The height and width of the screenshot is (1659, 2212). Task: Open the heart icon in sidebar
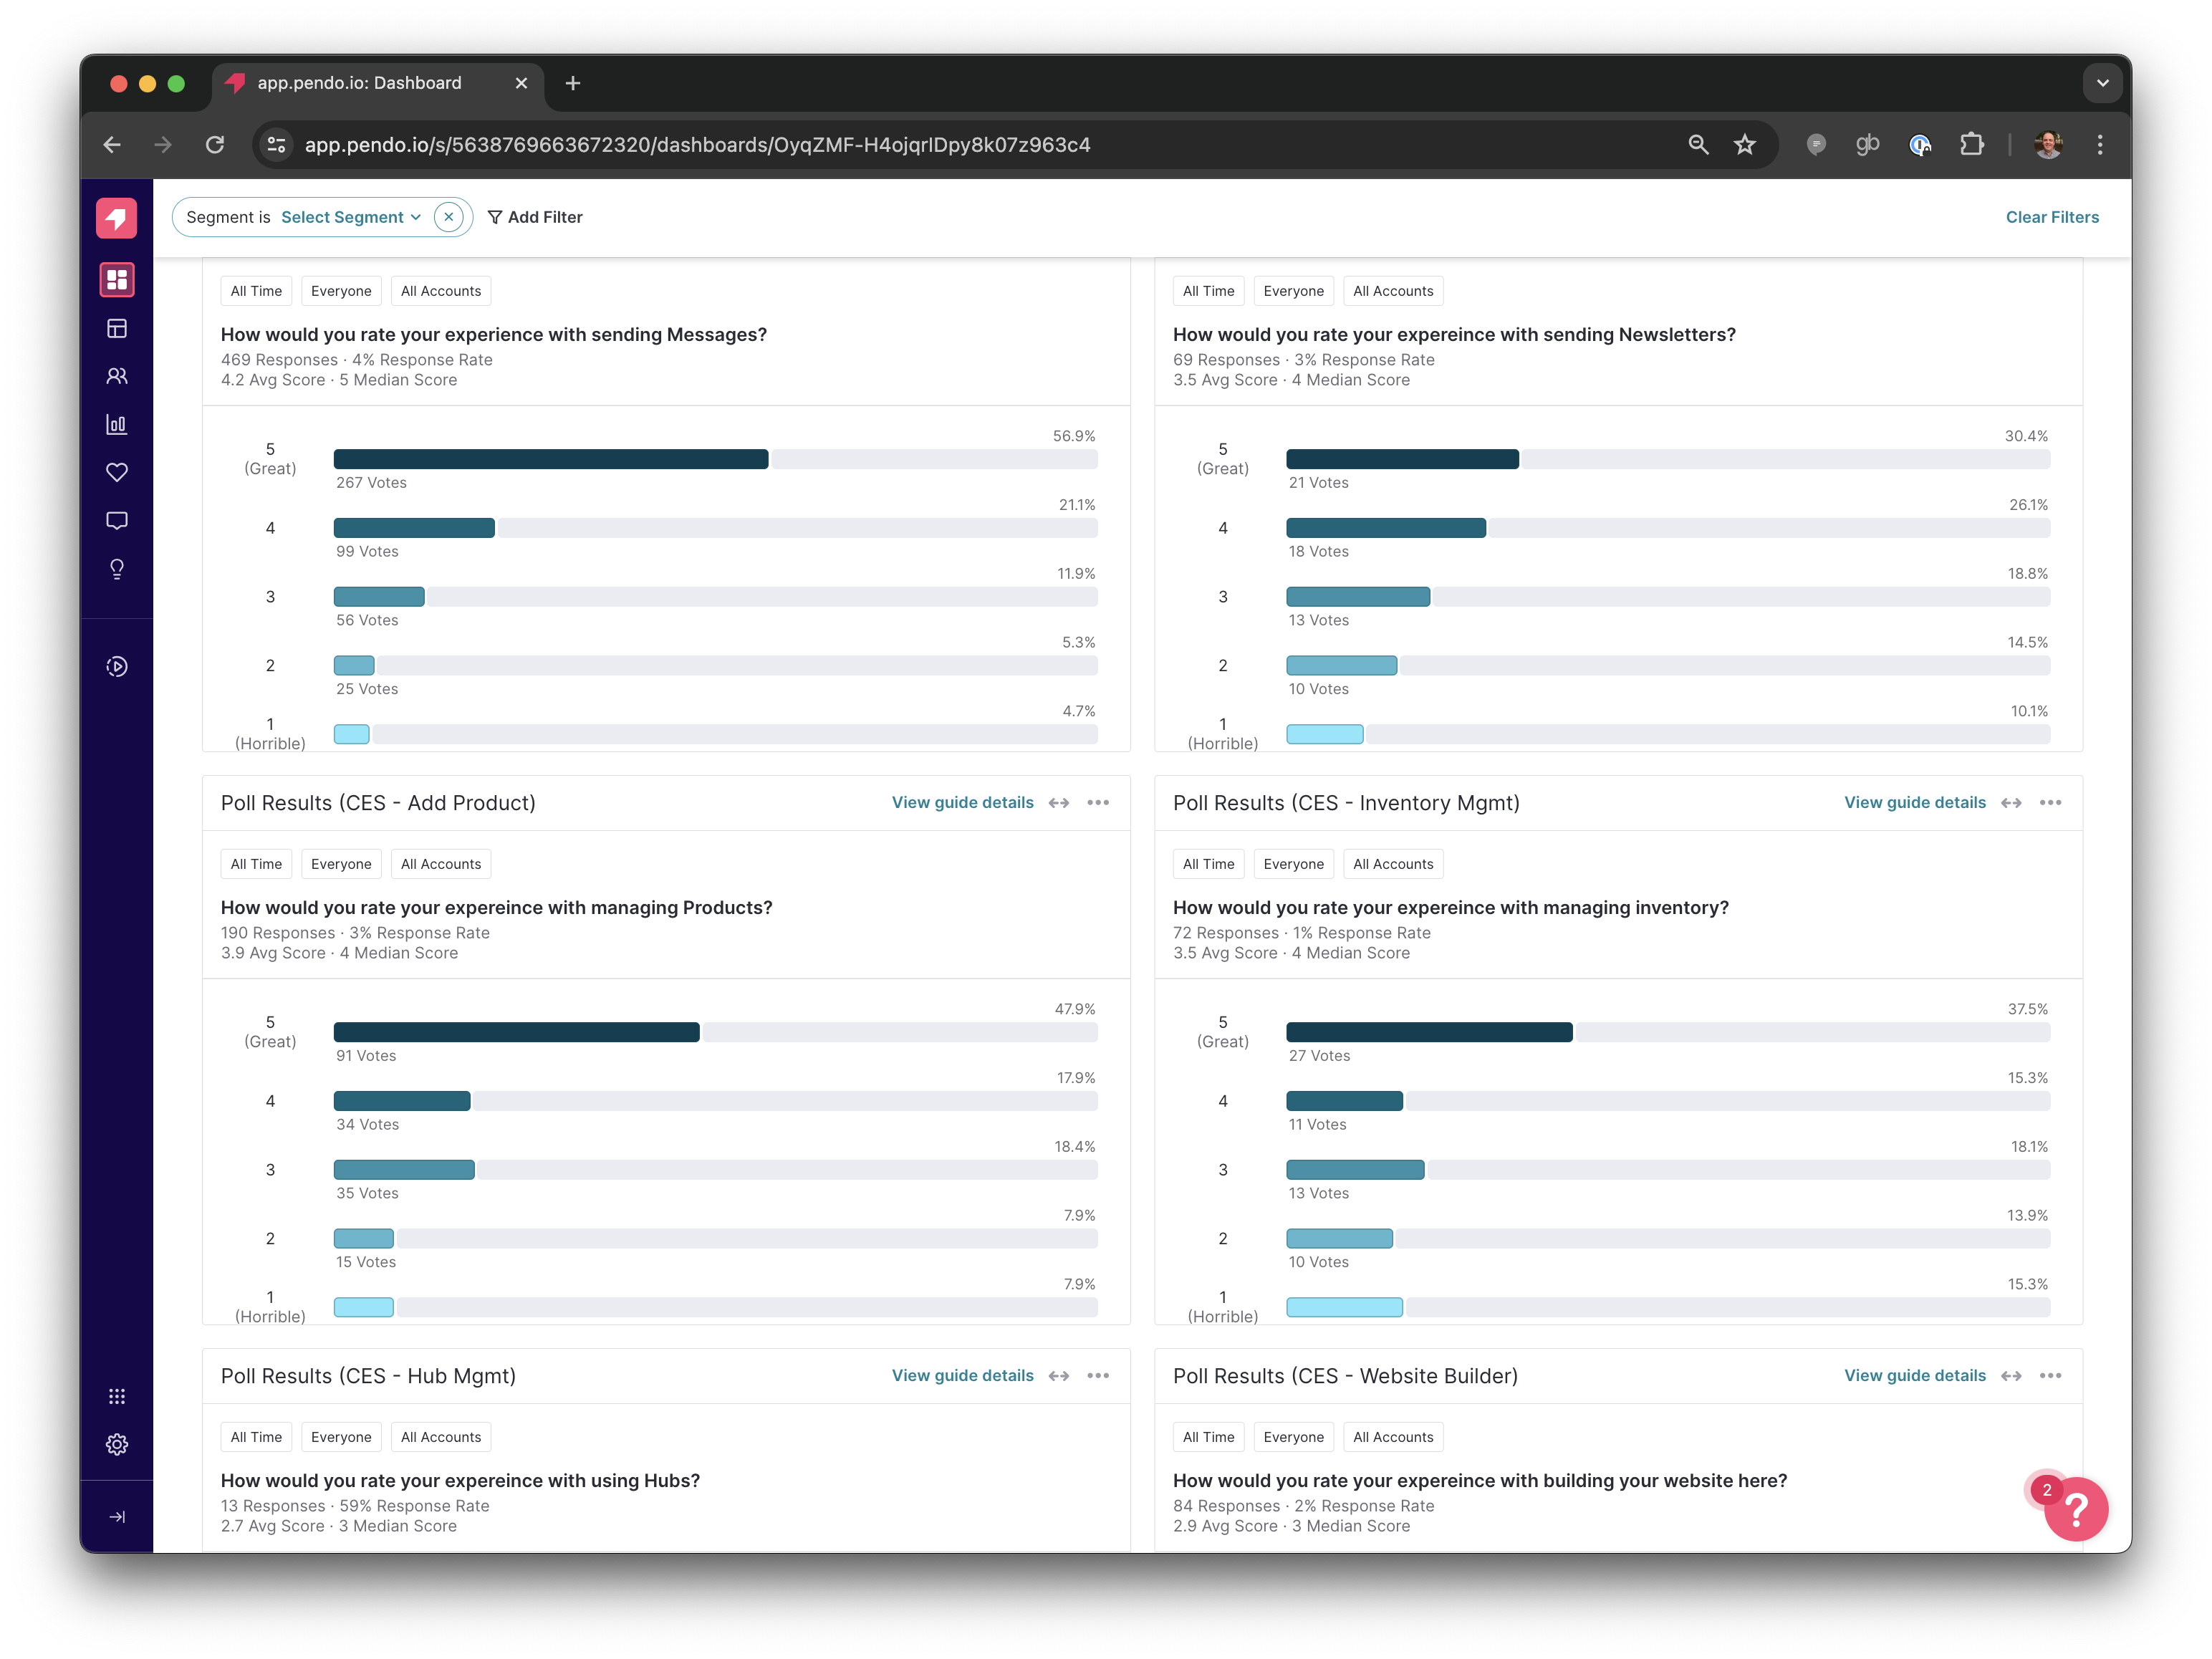tap(117, 472)
